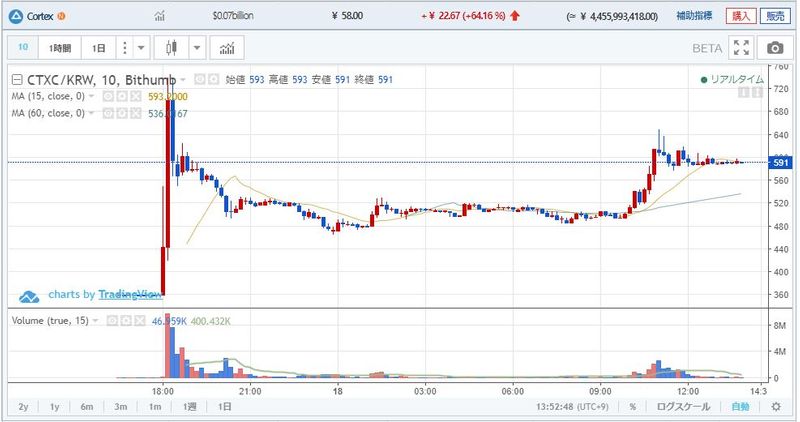
Task: Remove the MA (15, close, 0) indicator
Action: (134, 96)
